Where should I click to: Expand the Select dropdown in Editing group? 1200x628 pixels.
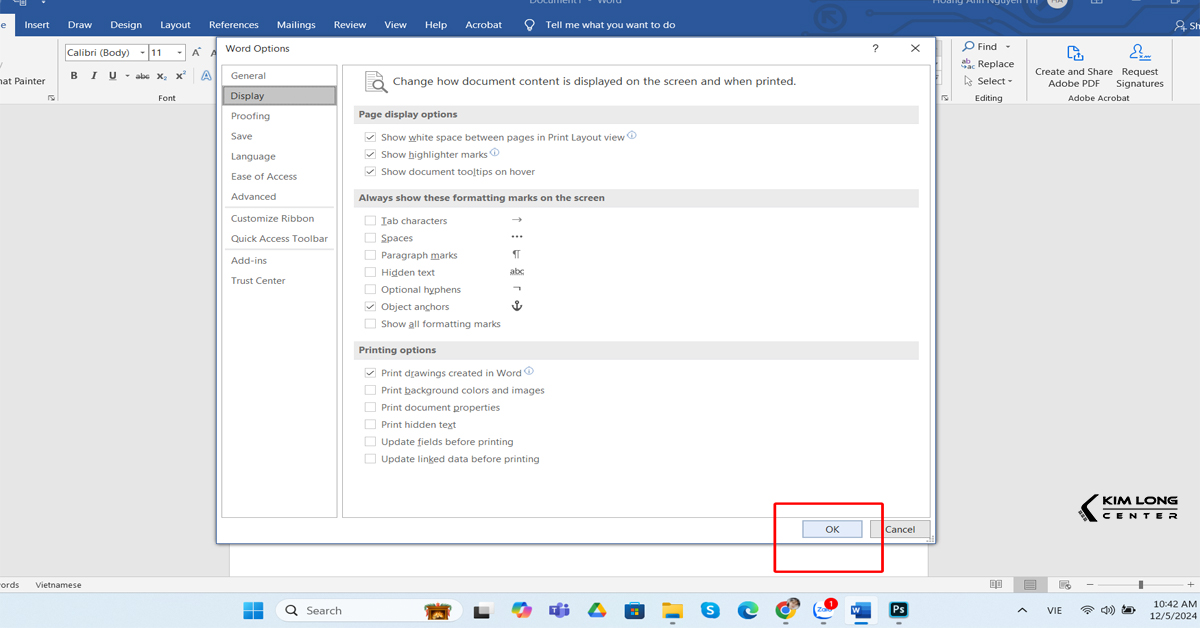click(x=994, y=81)
